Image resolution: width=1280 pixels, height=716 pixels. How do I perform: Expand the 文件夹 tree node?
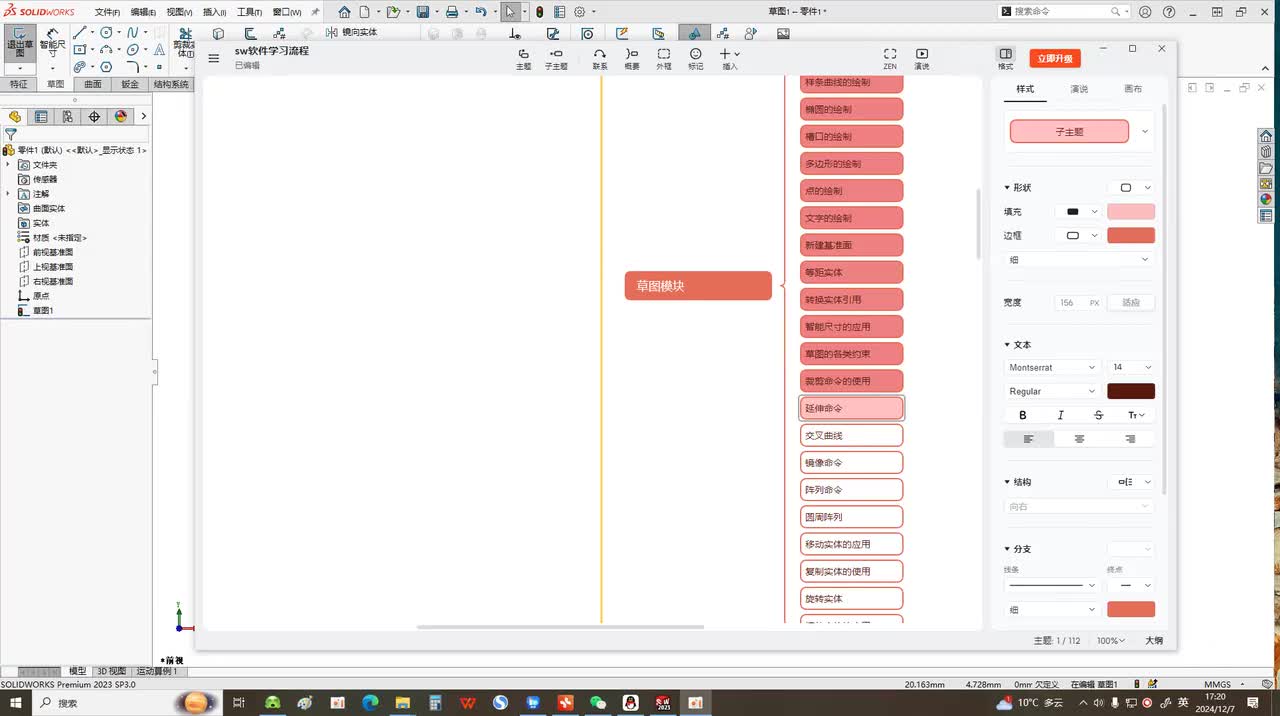pos(8,164)
